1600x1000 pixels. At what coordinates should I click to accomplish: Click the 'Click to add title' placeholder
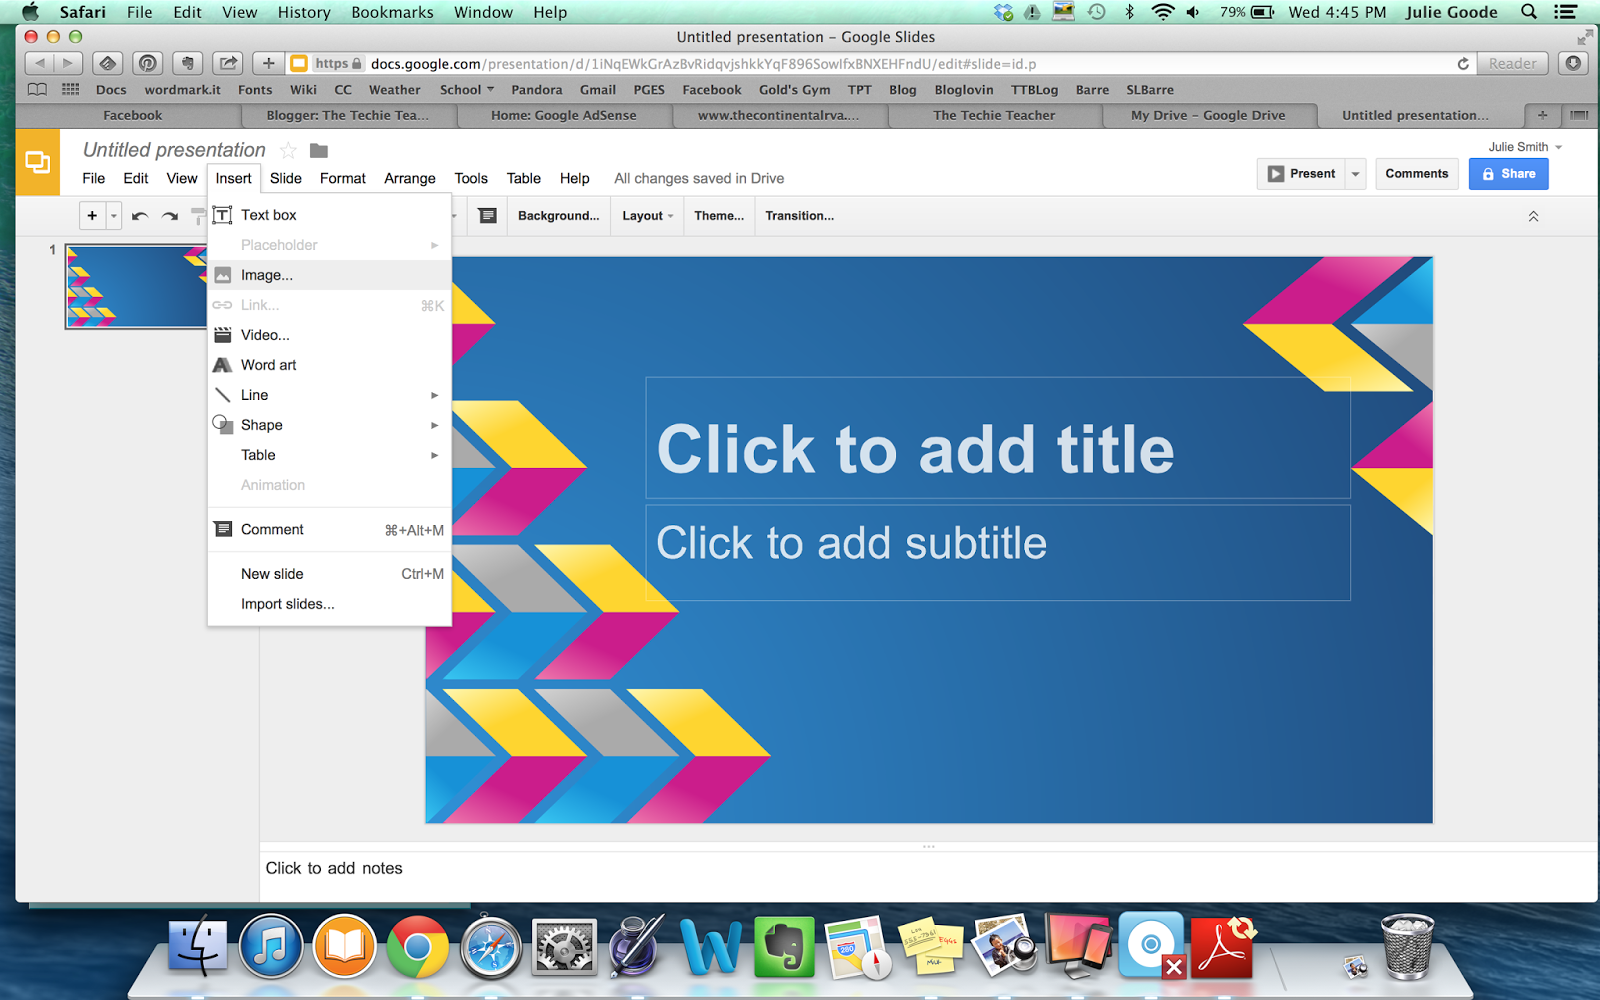[x=998, y=438]
